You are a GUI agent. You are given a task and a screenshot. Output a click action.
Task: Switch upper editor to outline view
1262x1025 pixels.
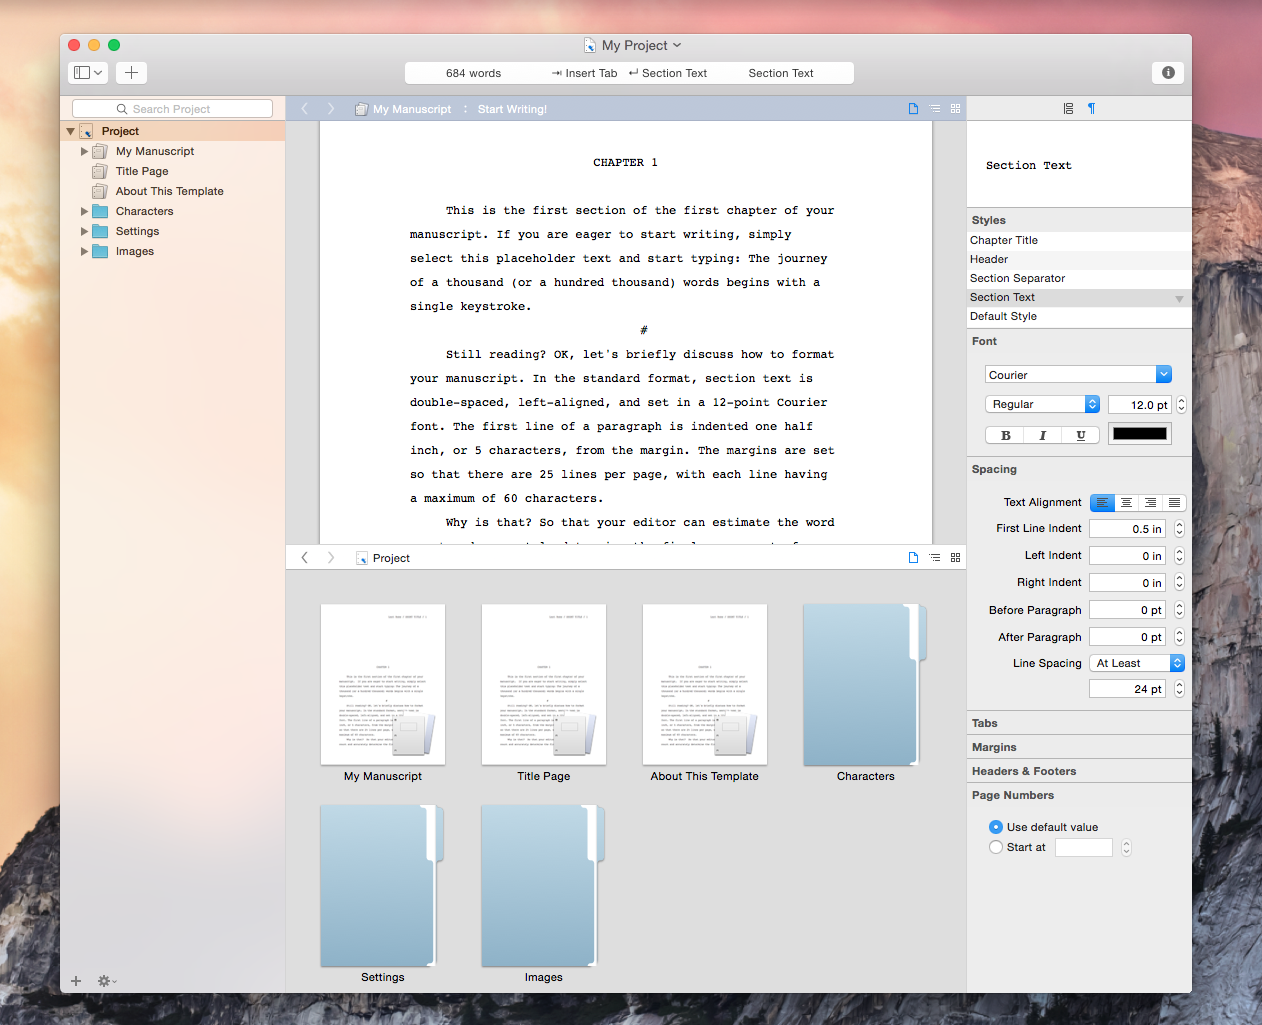(x=934, y=109)
